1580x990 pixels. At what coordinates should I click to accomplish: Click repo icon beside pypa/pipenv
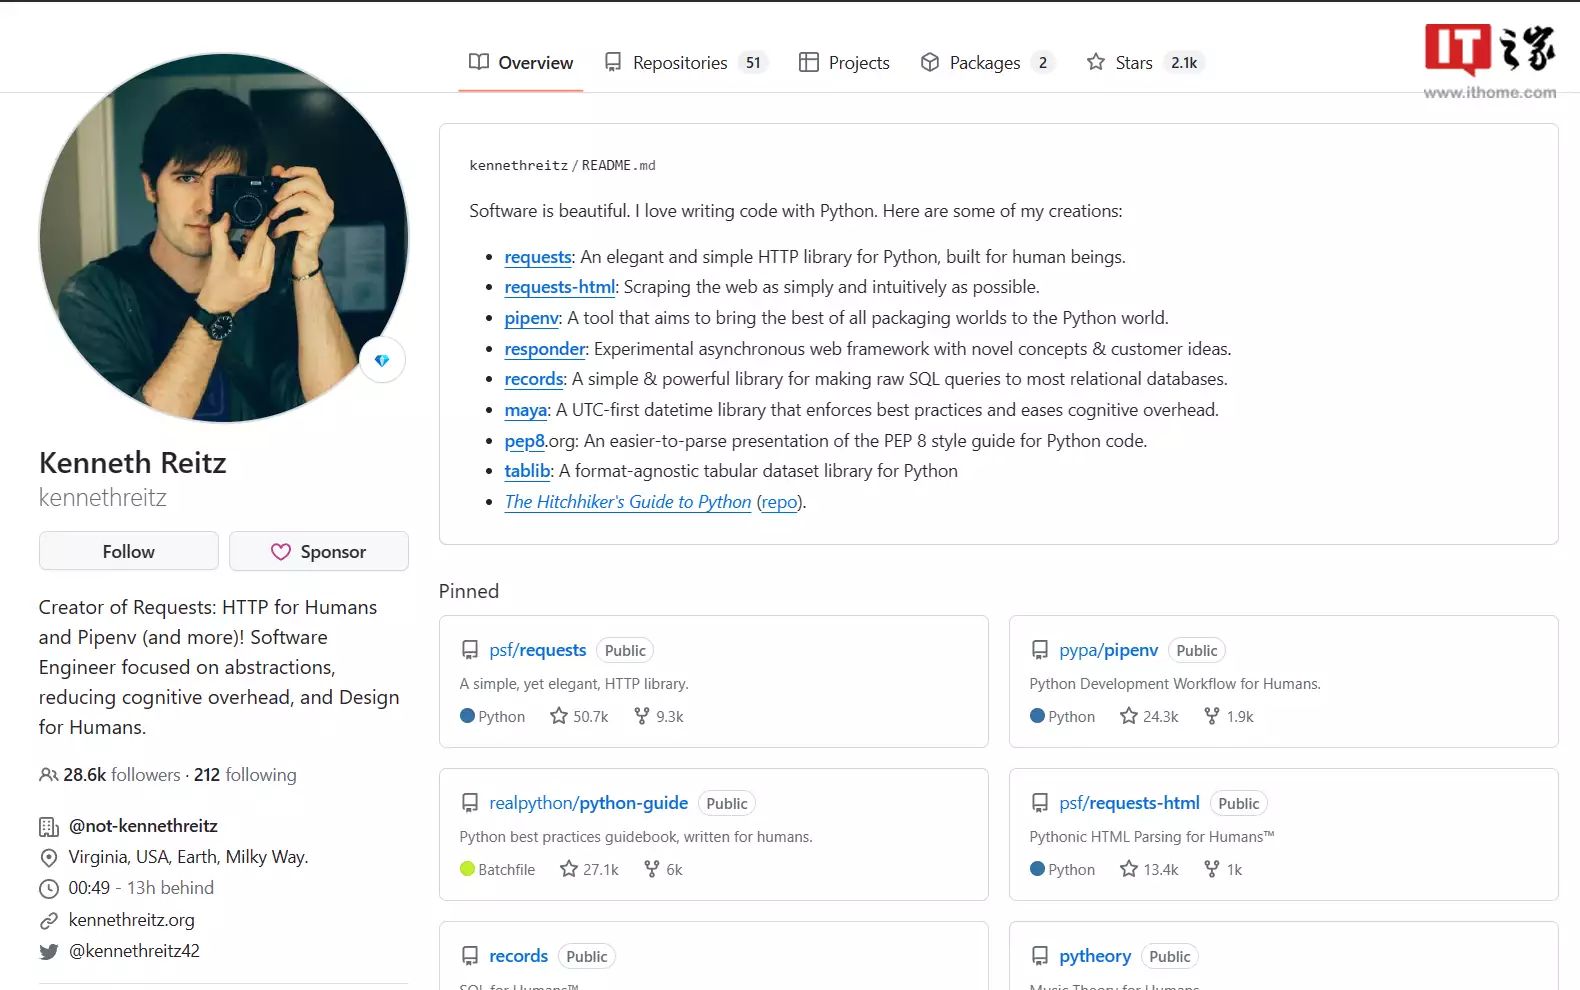tap(1040, 650)
